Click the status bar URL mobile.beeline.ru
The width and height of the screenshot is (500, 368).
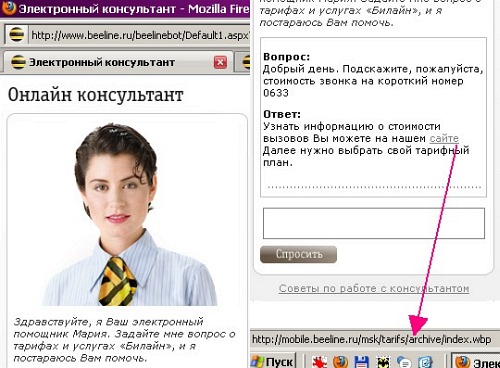point(371,339)
